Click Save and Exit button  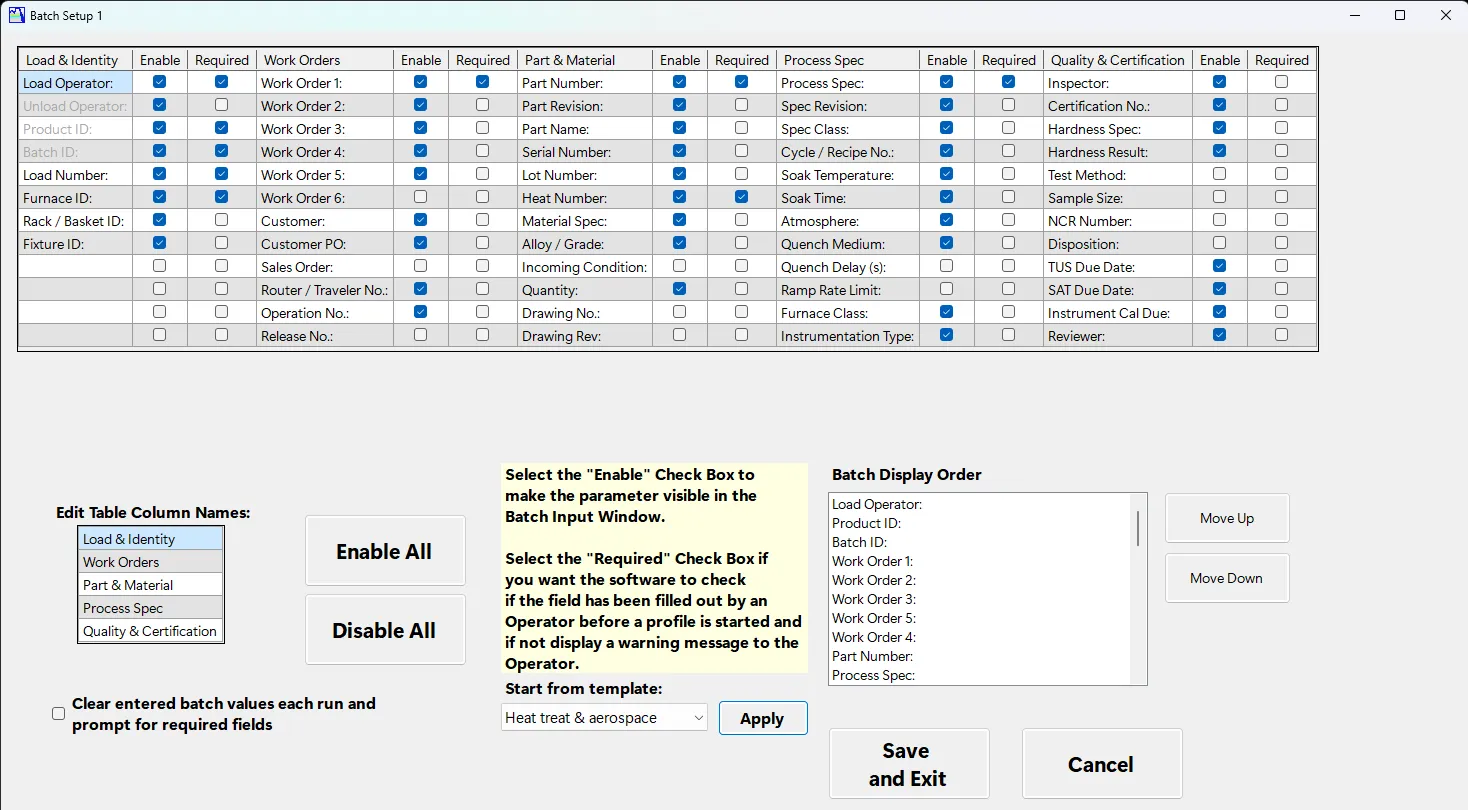coord(908,764)
